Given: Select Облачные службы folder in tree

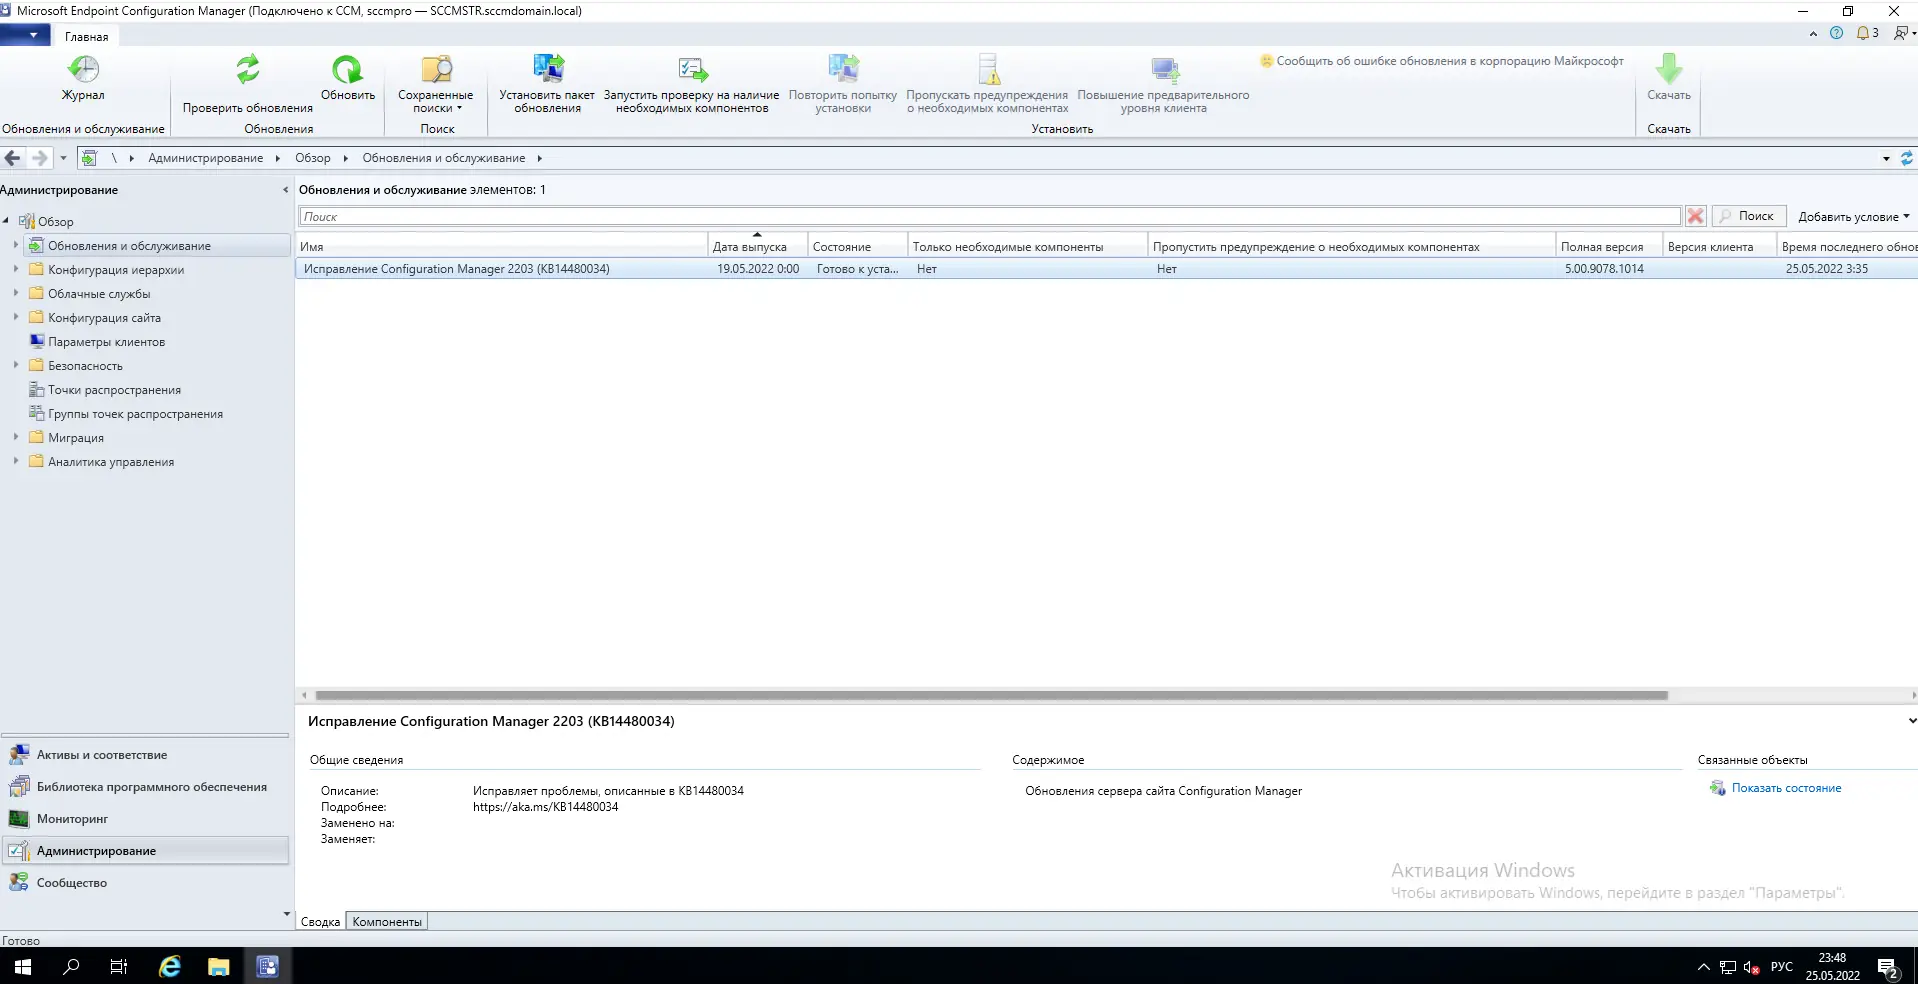Looking at the screenshot, I should tap(99, 294).
